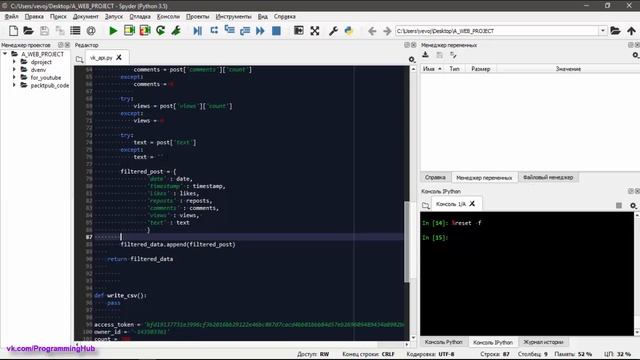Browse a working directory with the folder icon
Image resolution: width=640 pixels, height=360 pixels.
[x=616, y=31]
